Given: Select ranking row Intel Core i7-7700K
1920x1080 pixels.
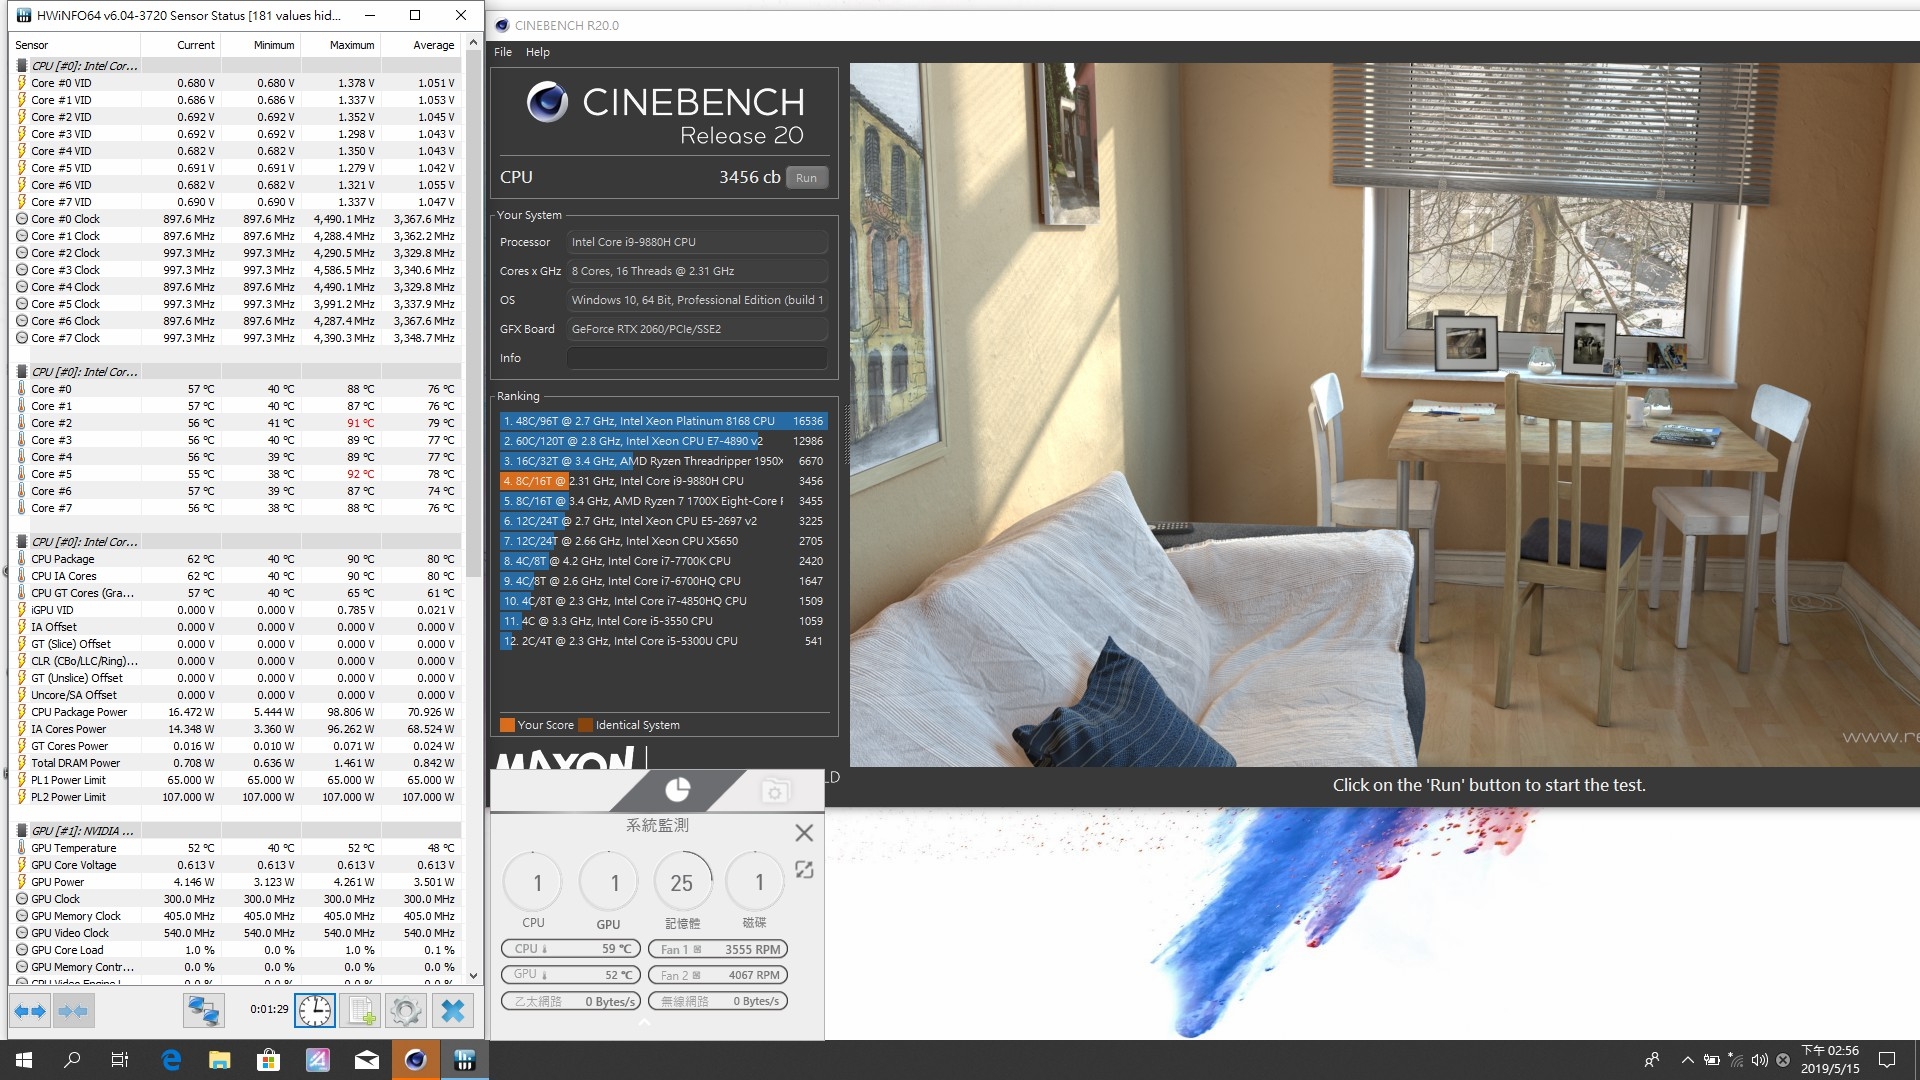Looking at the screenshot, I should [x=664, y=561].
